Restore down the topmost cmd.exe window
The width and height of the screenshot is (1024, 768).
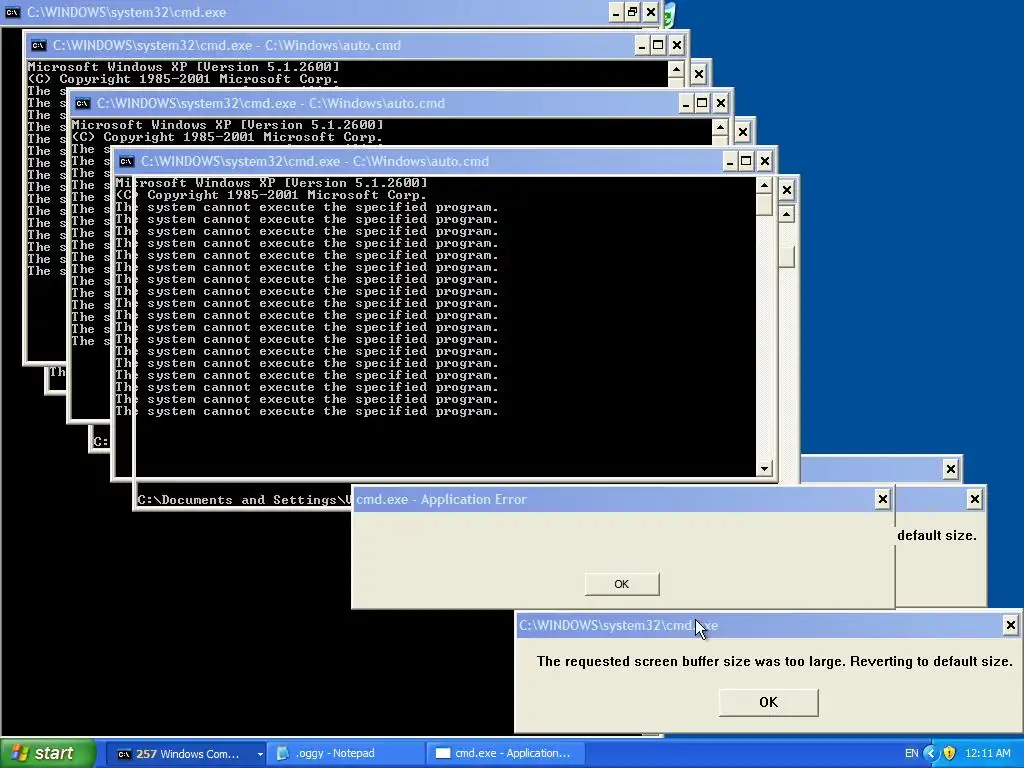[632, 12]
